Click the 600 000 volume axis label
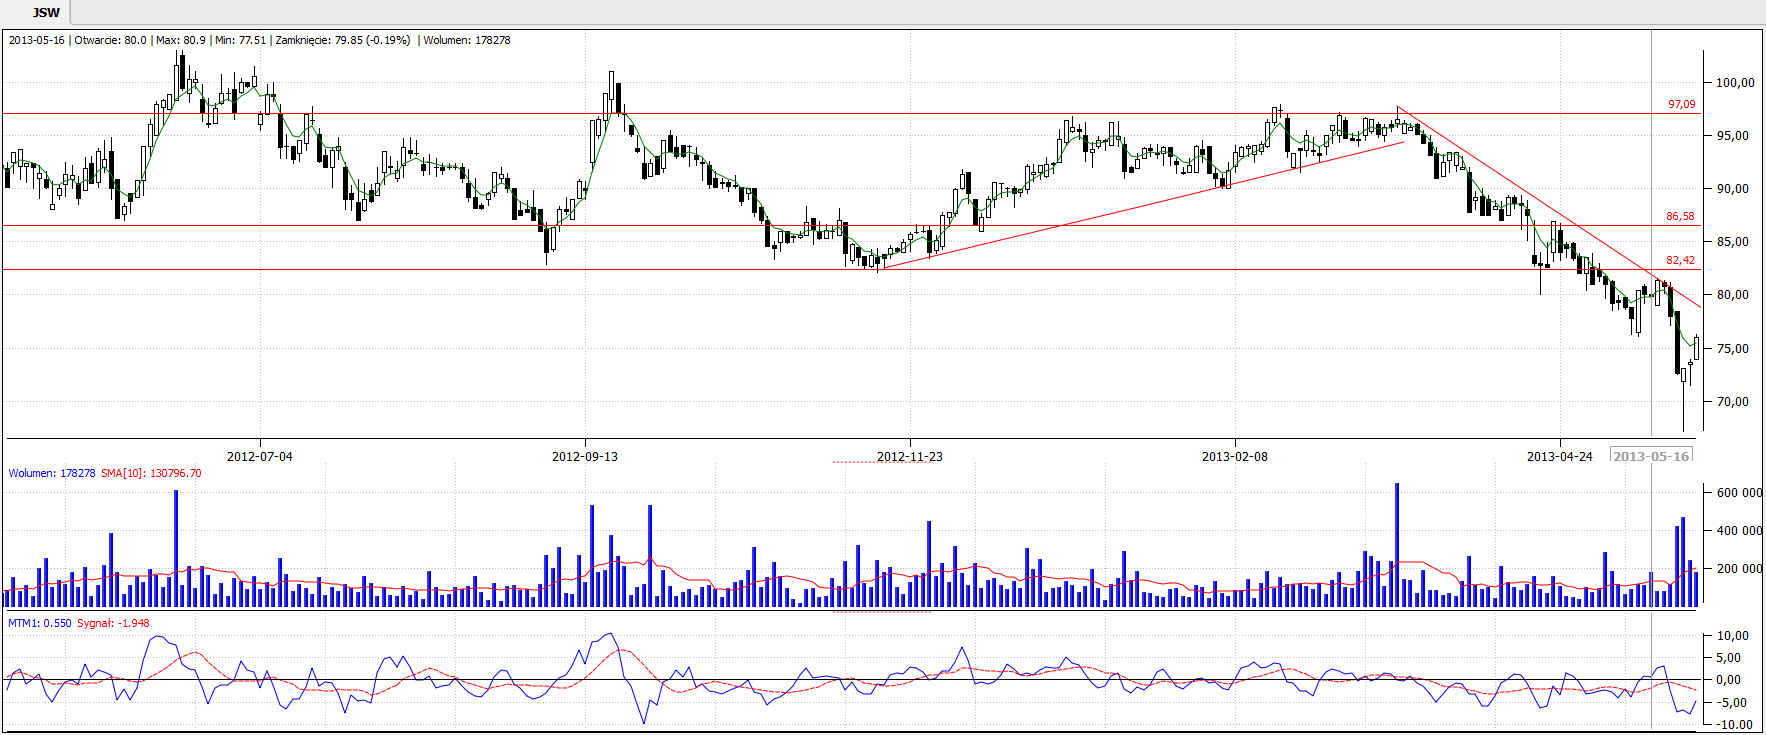Viewport: 1766px width, 735px height. point(1740,493)
